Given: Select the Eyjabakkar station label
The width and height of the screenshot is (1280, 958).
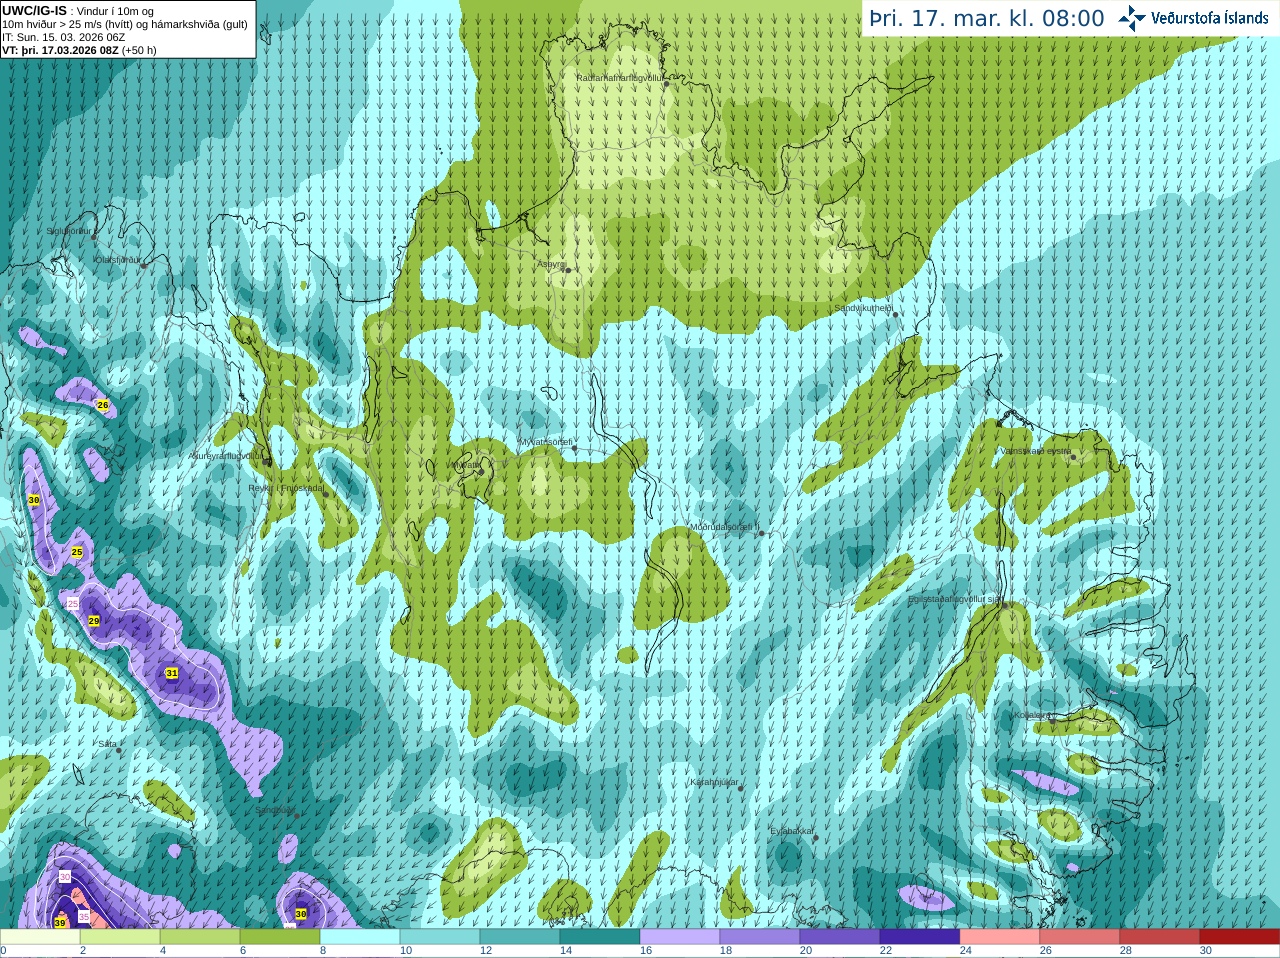Looking at the screenshot, I should click(792, 831).
